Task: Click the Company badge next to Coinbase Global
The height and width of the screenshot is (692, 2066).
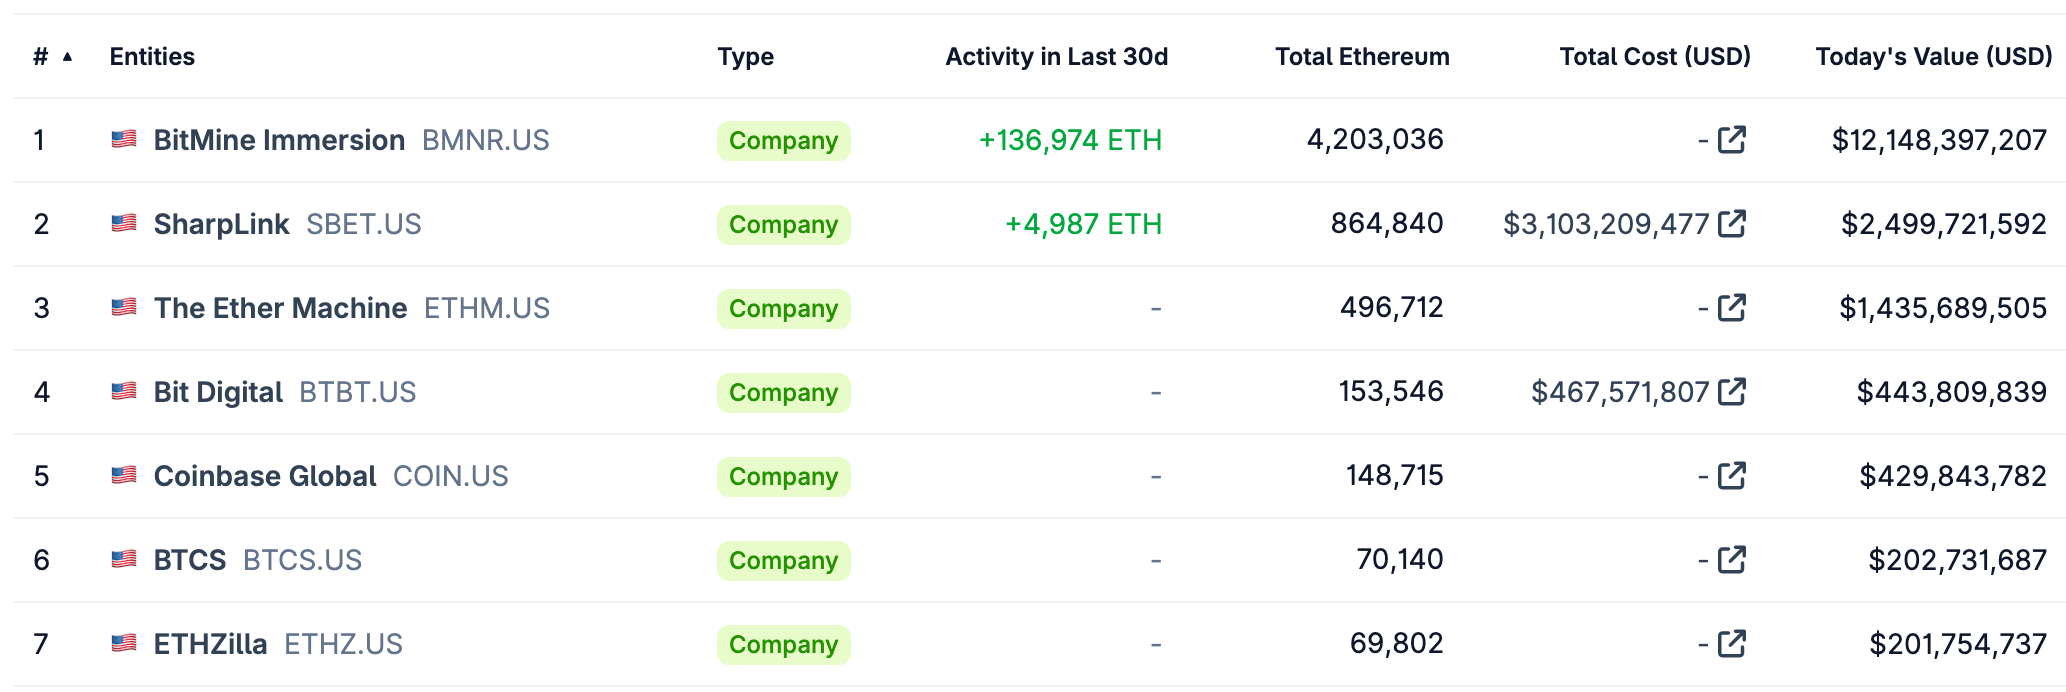Action: 783,476
